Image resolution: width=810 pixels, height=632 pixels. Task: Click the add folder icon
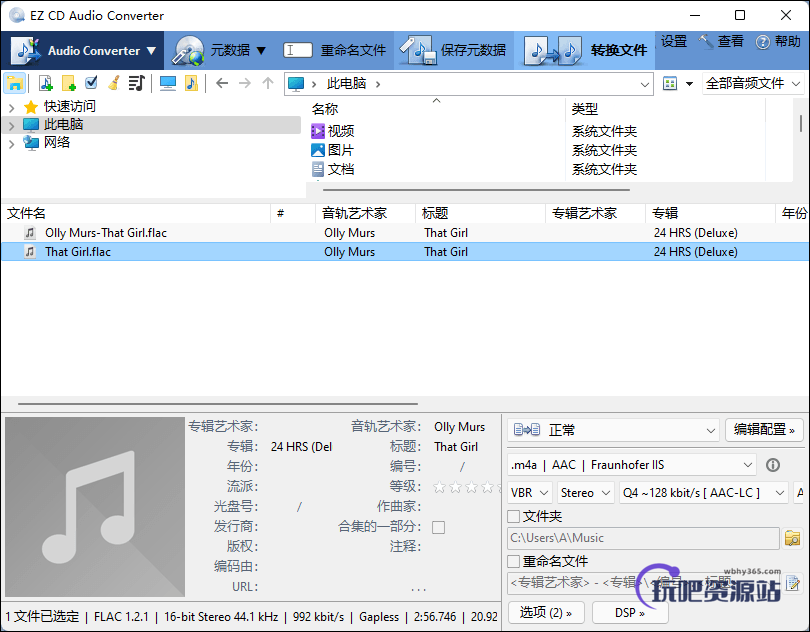[69, 83]
